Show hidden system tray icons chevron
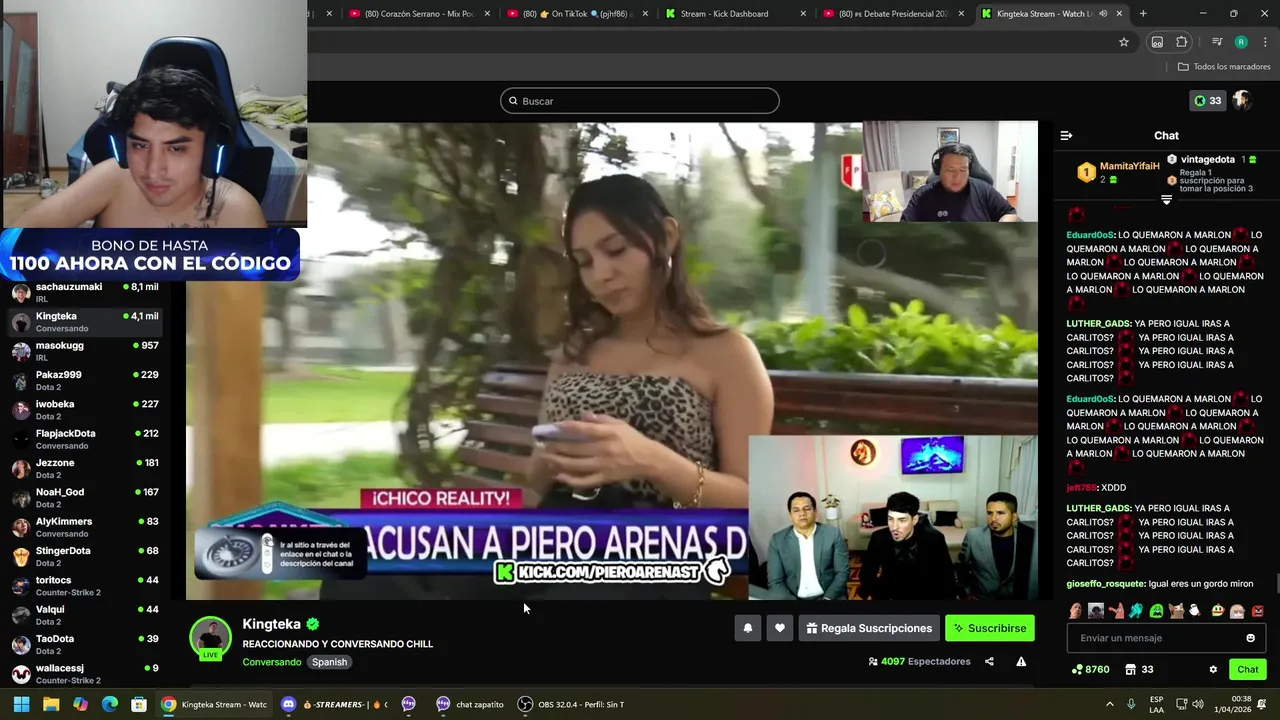 click(1109, 704)
